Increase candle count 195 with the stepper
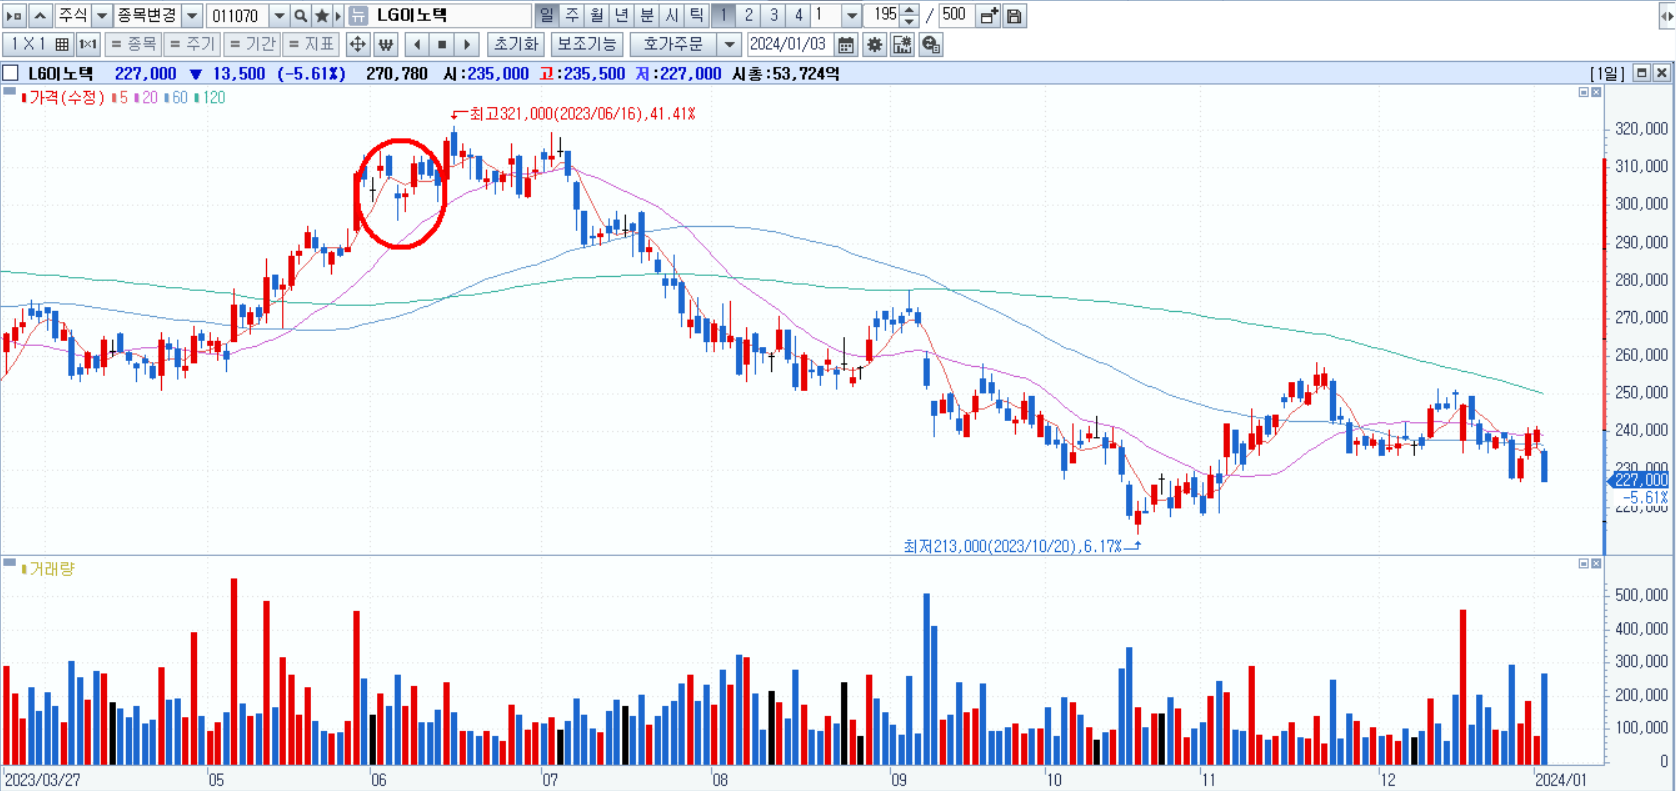Screen dimensions: 1676x791 coord(908,10)
